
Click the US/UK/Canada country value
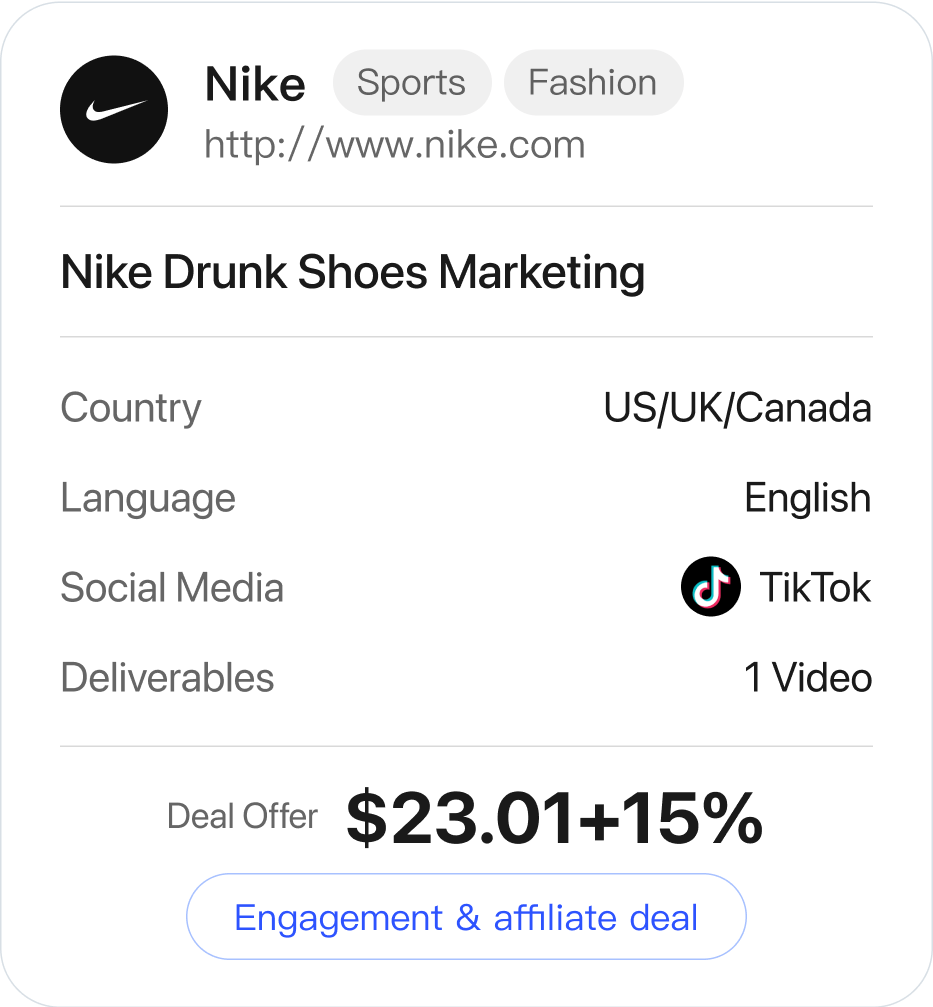click(737, 408)
